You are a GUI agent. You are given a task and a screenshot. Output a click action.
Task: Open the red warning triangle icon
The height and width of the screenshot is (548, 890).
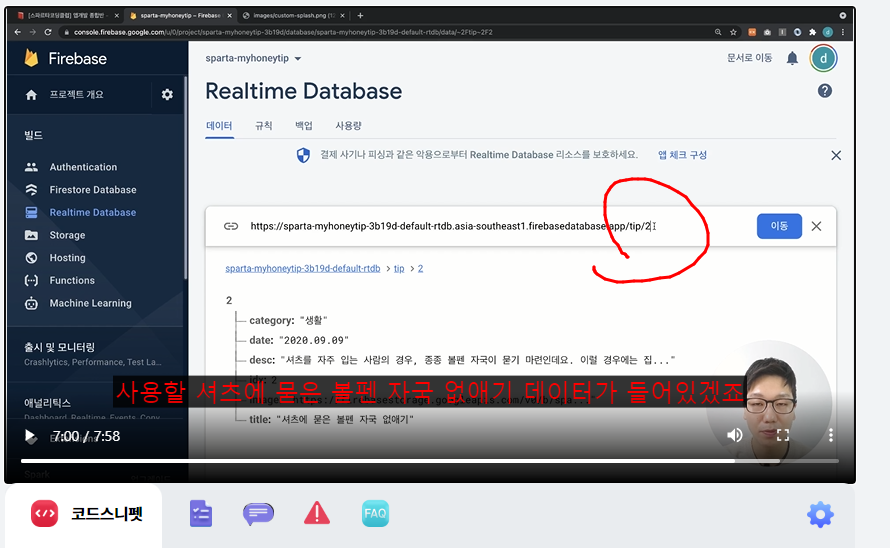click(x=317, y=513)
